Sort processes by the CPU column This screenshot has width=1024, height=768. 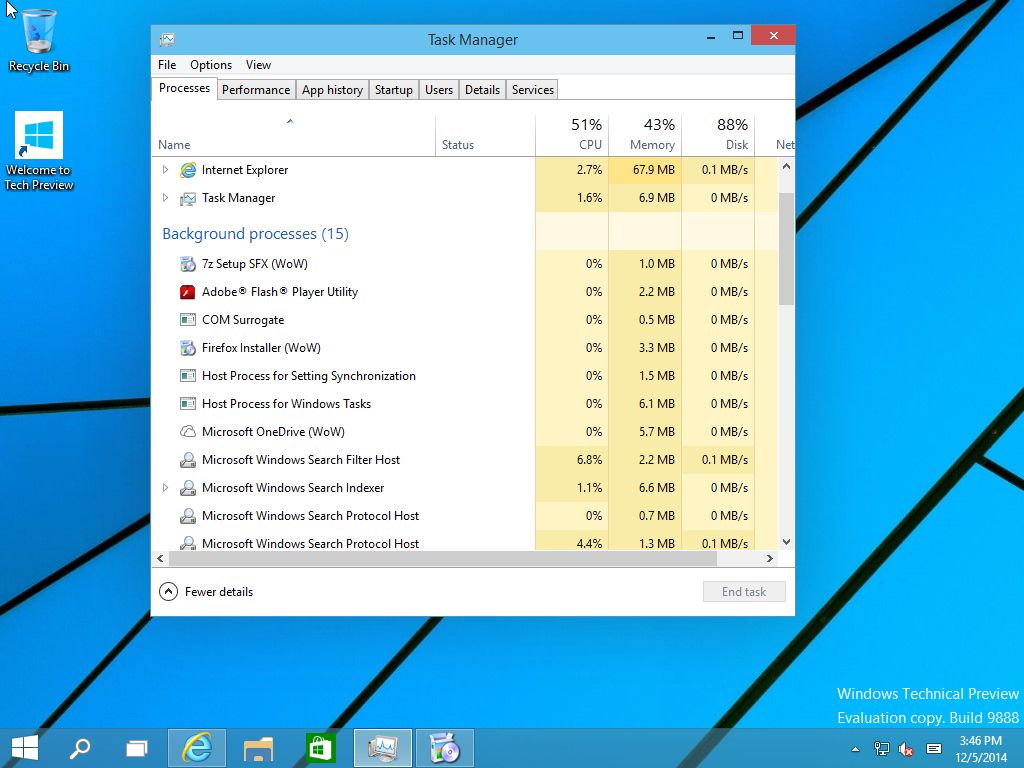pos(572,136)
